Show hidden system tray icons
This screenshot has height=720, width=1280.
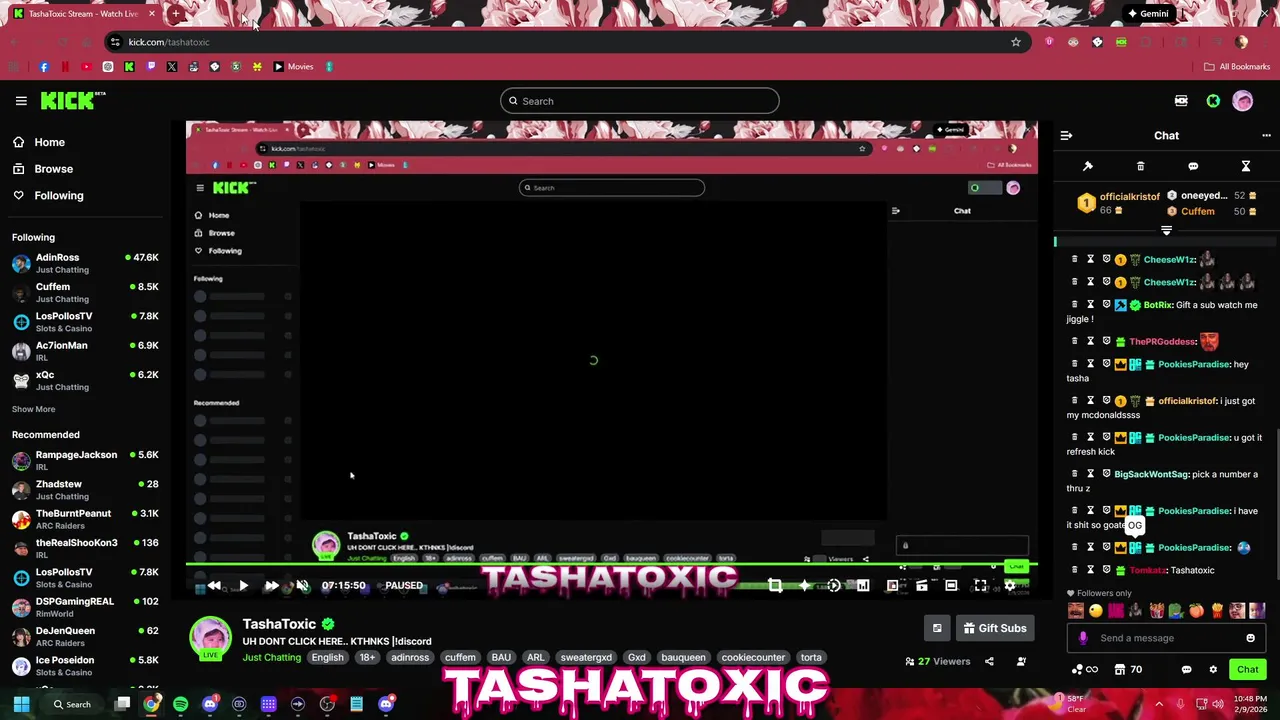tap(1159, 704)
